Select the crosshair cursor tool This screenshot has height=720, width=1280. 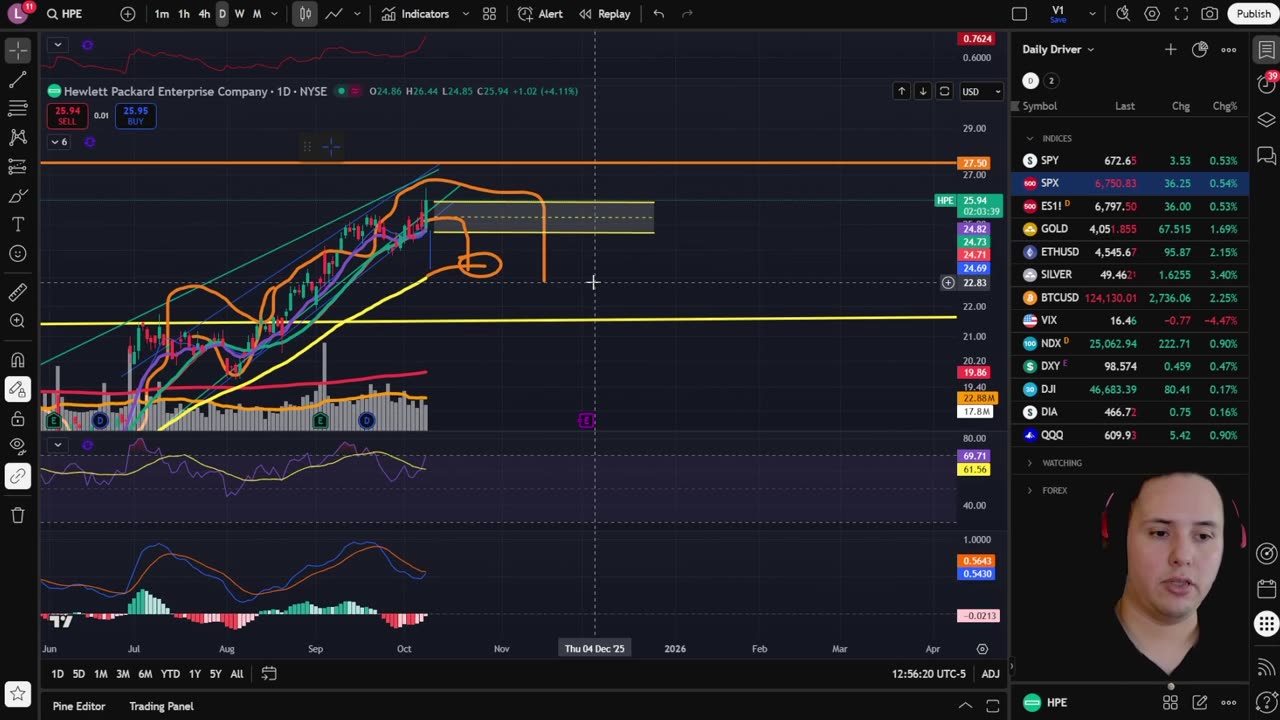pyautogui.click(x=18, y=49)
